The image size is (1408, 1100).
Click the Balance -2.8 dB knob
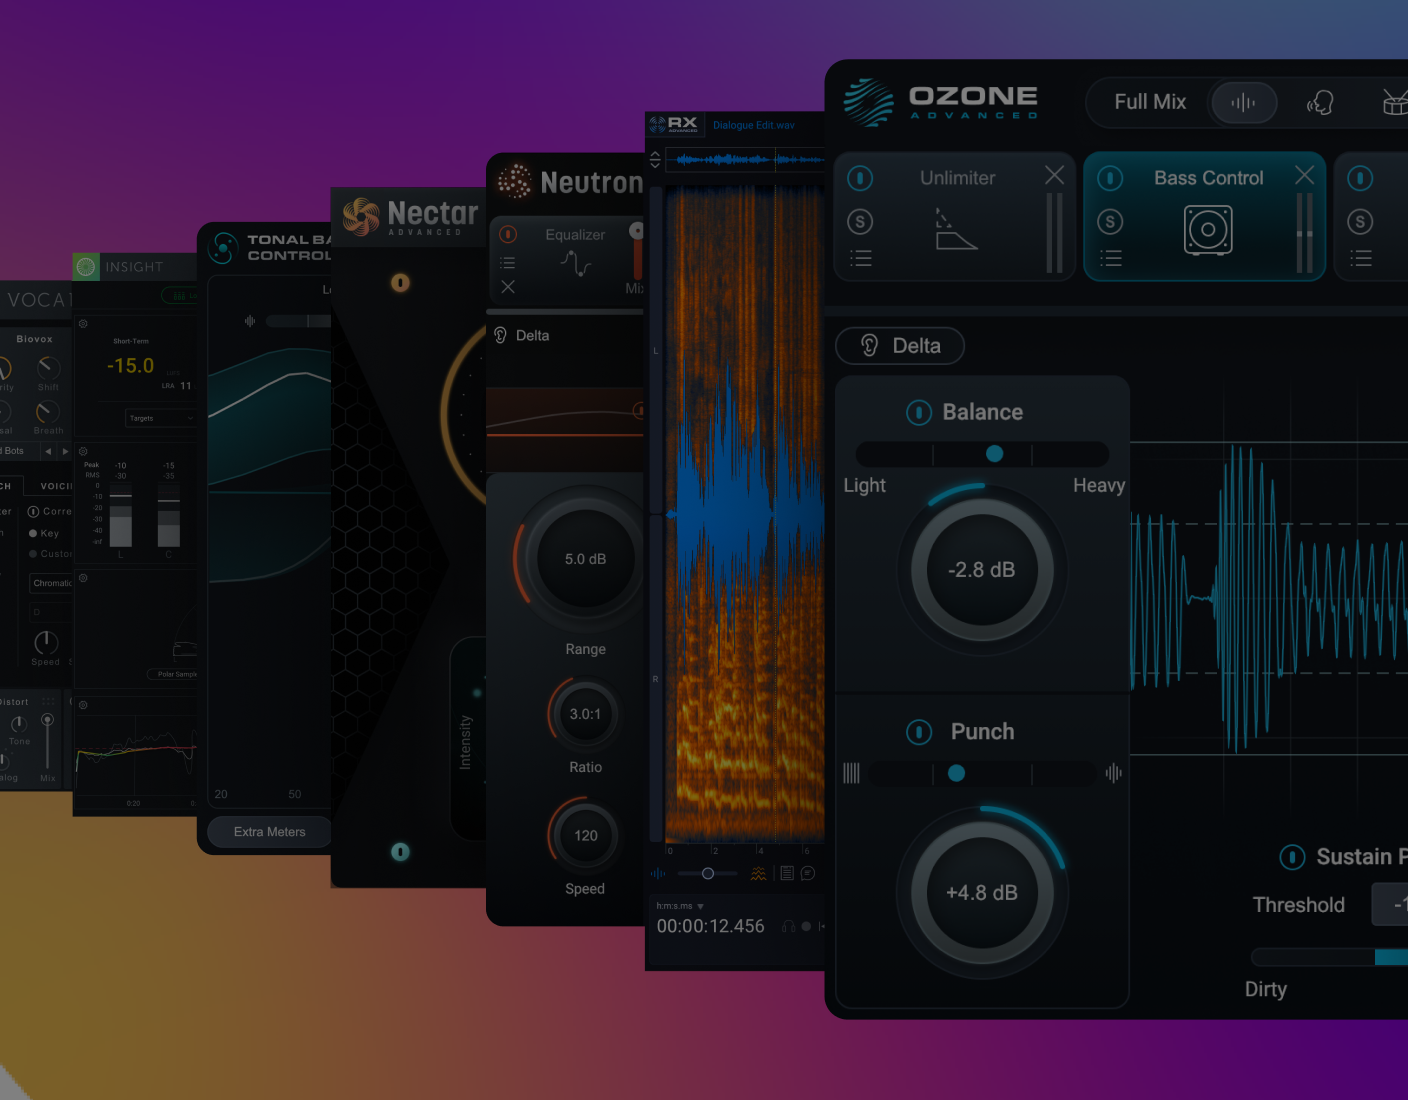(x=982, y=570)
